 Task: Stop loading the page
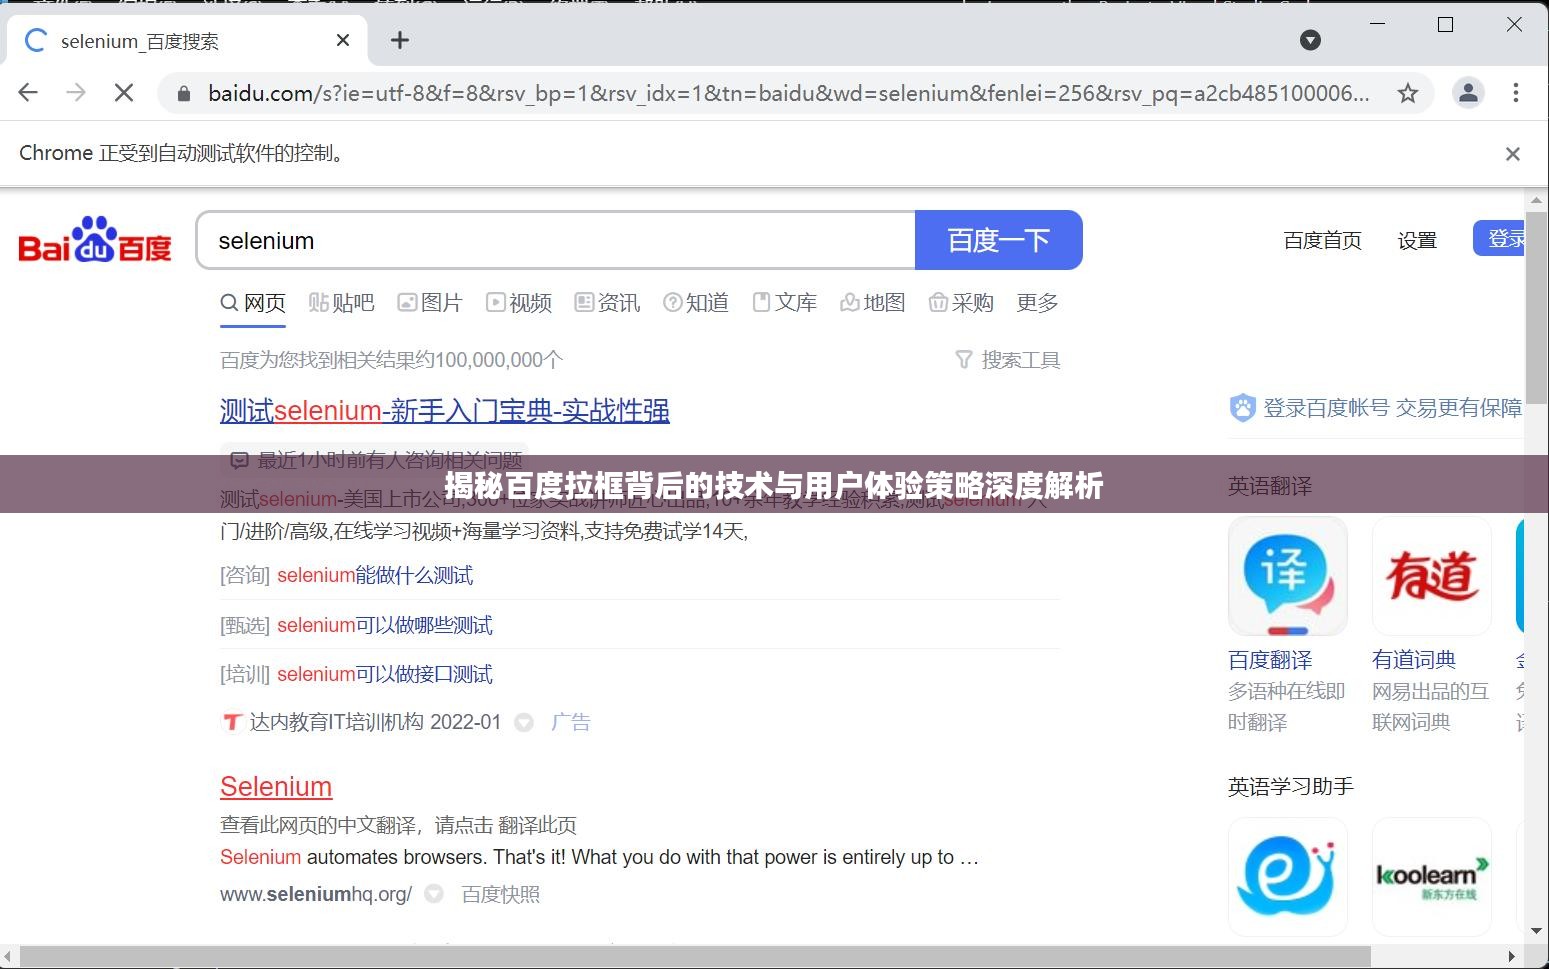coord(124,93)
